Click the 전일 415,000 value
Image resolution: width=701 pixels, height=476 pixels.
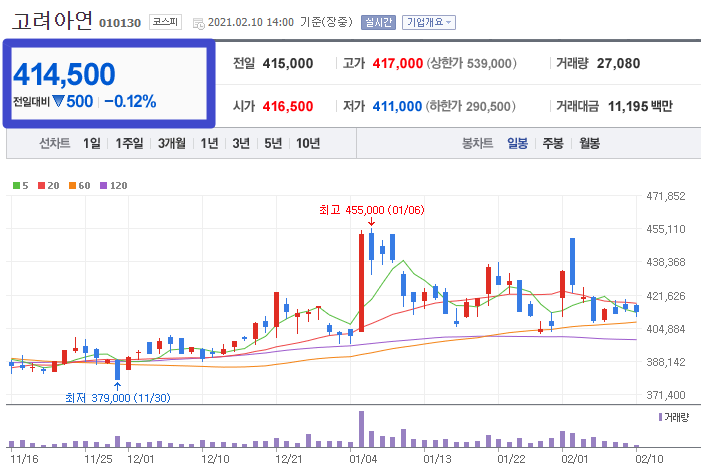[x=288, y=63]
